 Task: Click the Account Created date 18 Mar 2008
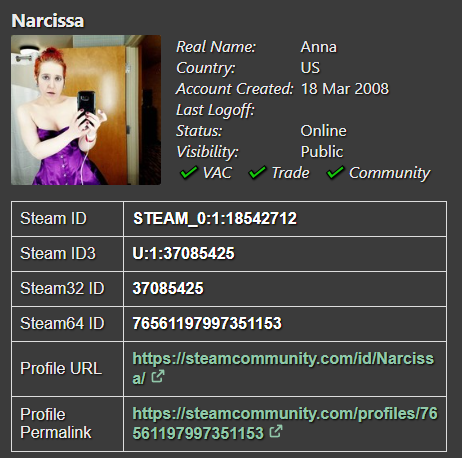[x=345, y=89]
